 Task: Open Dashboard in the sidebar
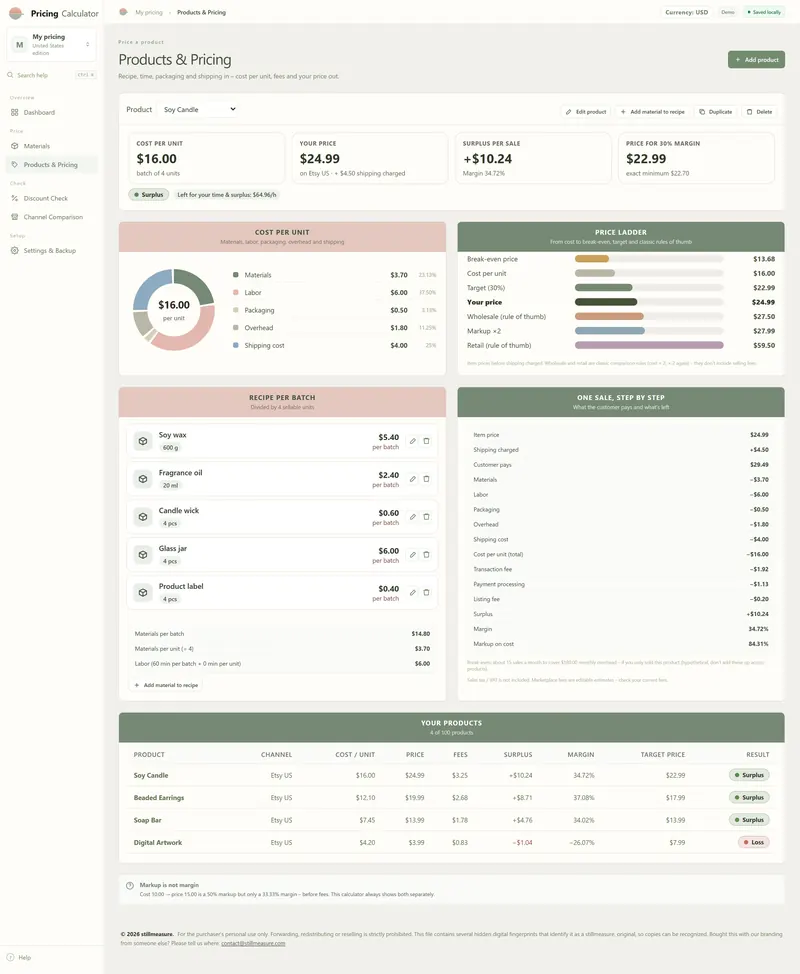click(x=52, y=112)
